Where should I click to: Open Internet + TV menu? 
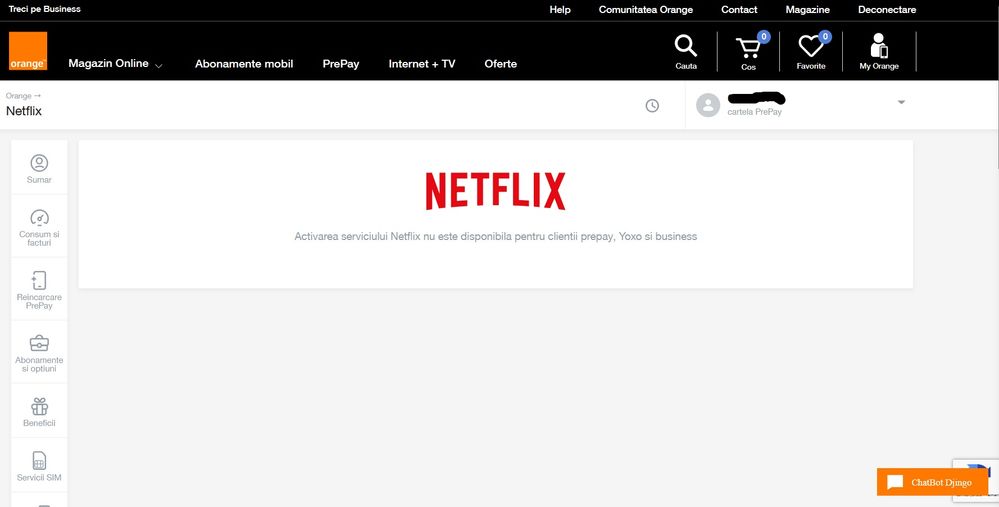tap(422, 64)
